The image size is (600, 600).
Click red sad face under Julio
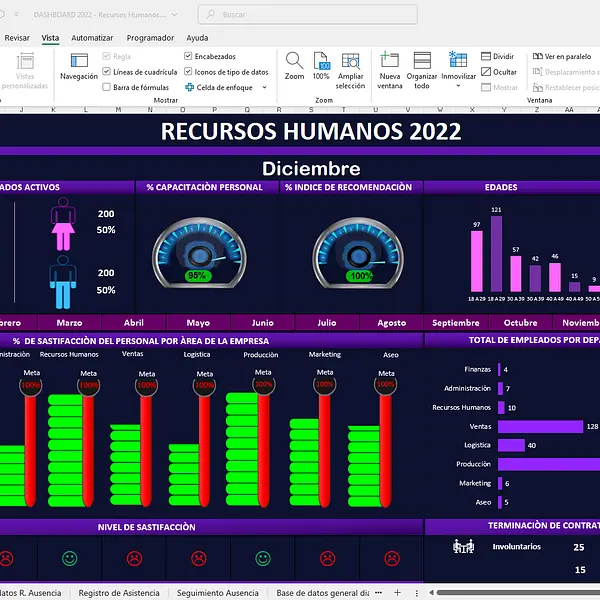coord(328,558)
